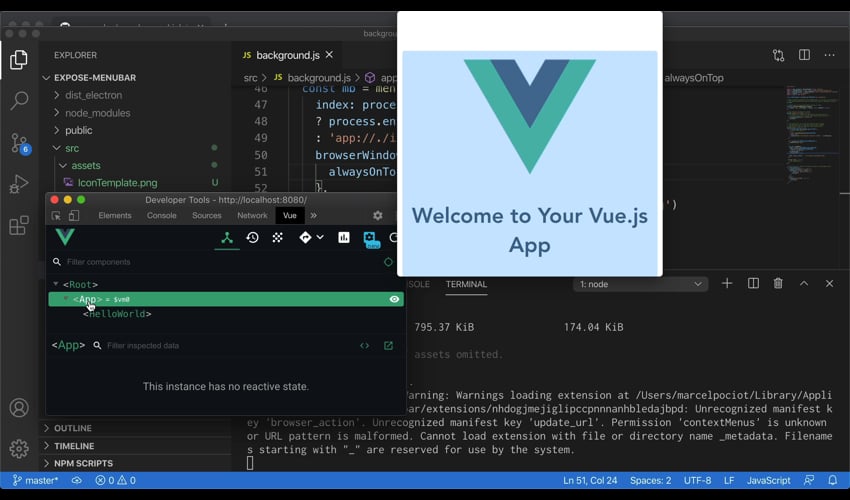Click the Vue logo in the devtools
This screenshot has height=500, width=850.
(x=65, y=237)
